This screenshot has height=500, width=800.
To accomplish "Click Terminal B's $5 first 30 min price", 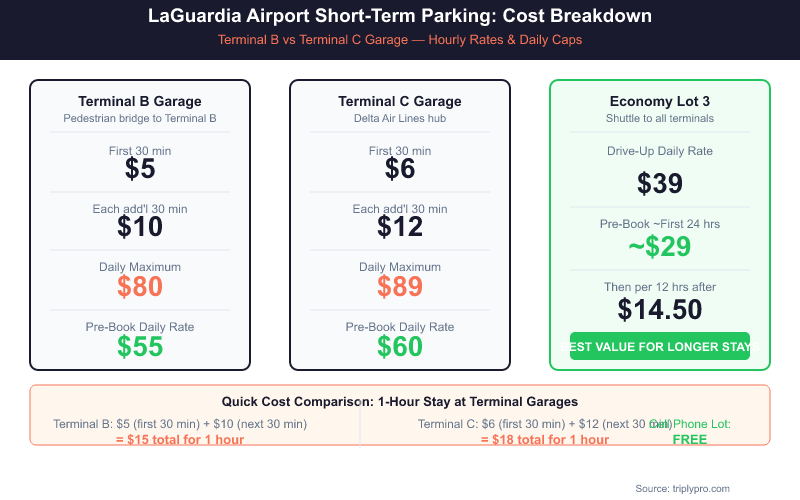I will click(x=140, y=169).
